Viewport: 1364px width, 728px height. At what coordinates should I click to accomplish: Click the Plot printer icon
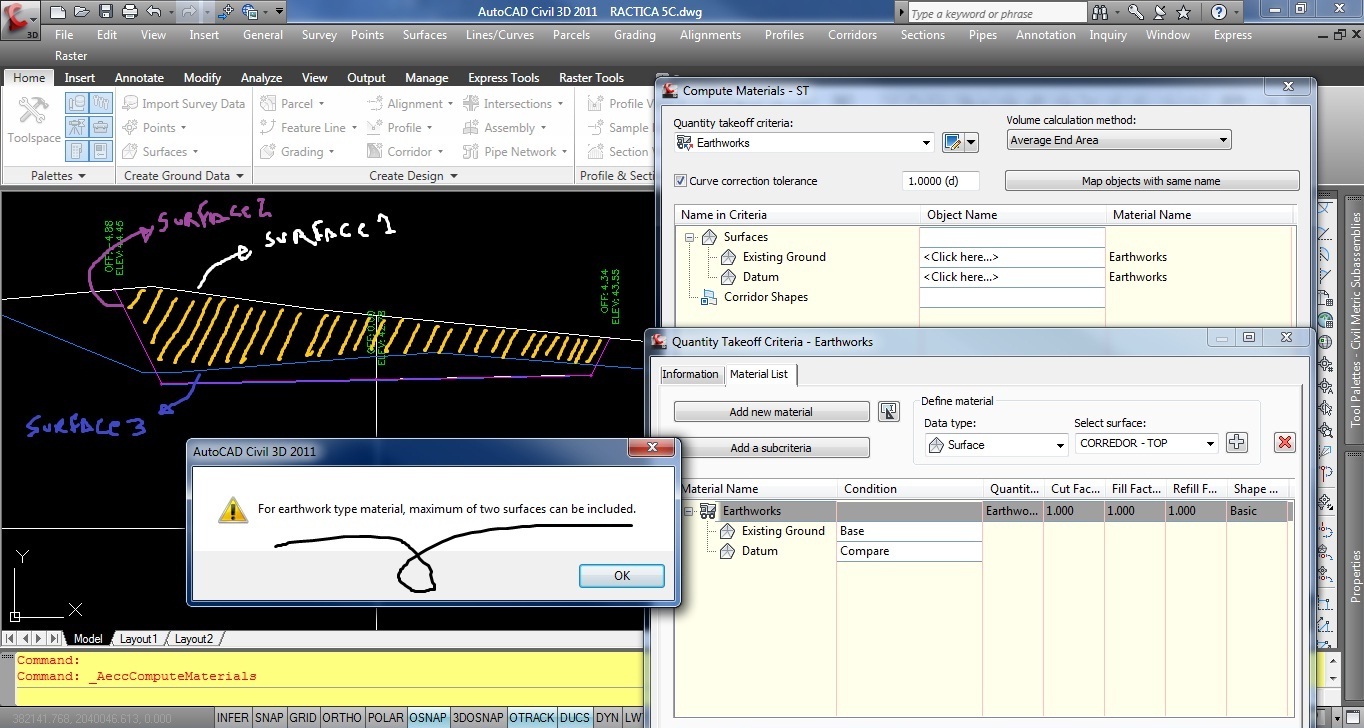pos(129,12)
